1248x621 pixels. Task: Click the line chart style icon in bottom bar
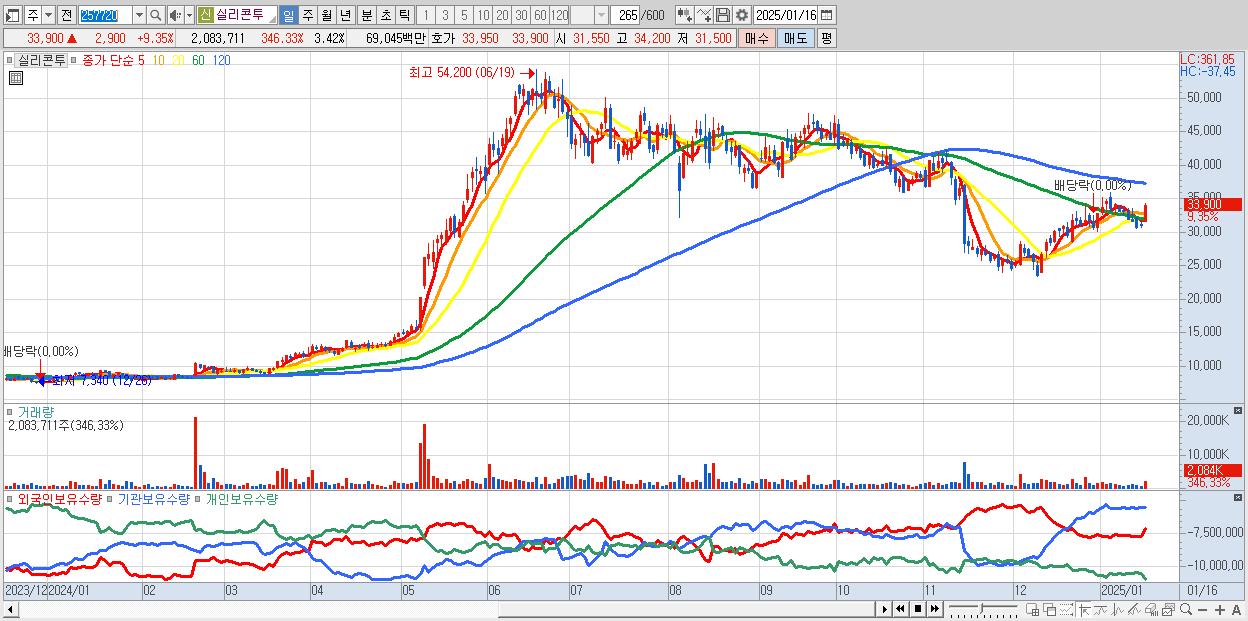point(1100,609)
